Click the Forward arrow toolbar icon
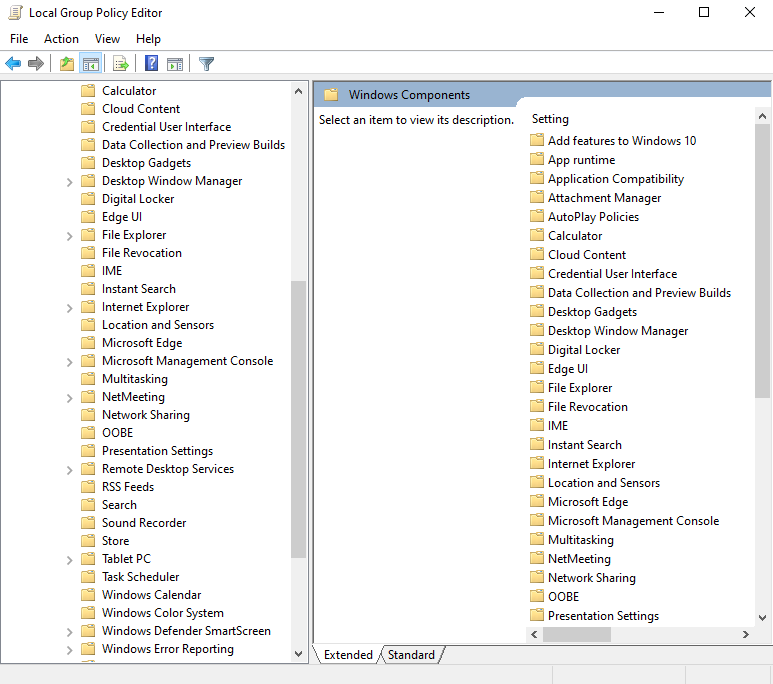Screen dimensions: 773x684 (x=35, y=64)
